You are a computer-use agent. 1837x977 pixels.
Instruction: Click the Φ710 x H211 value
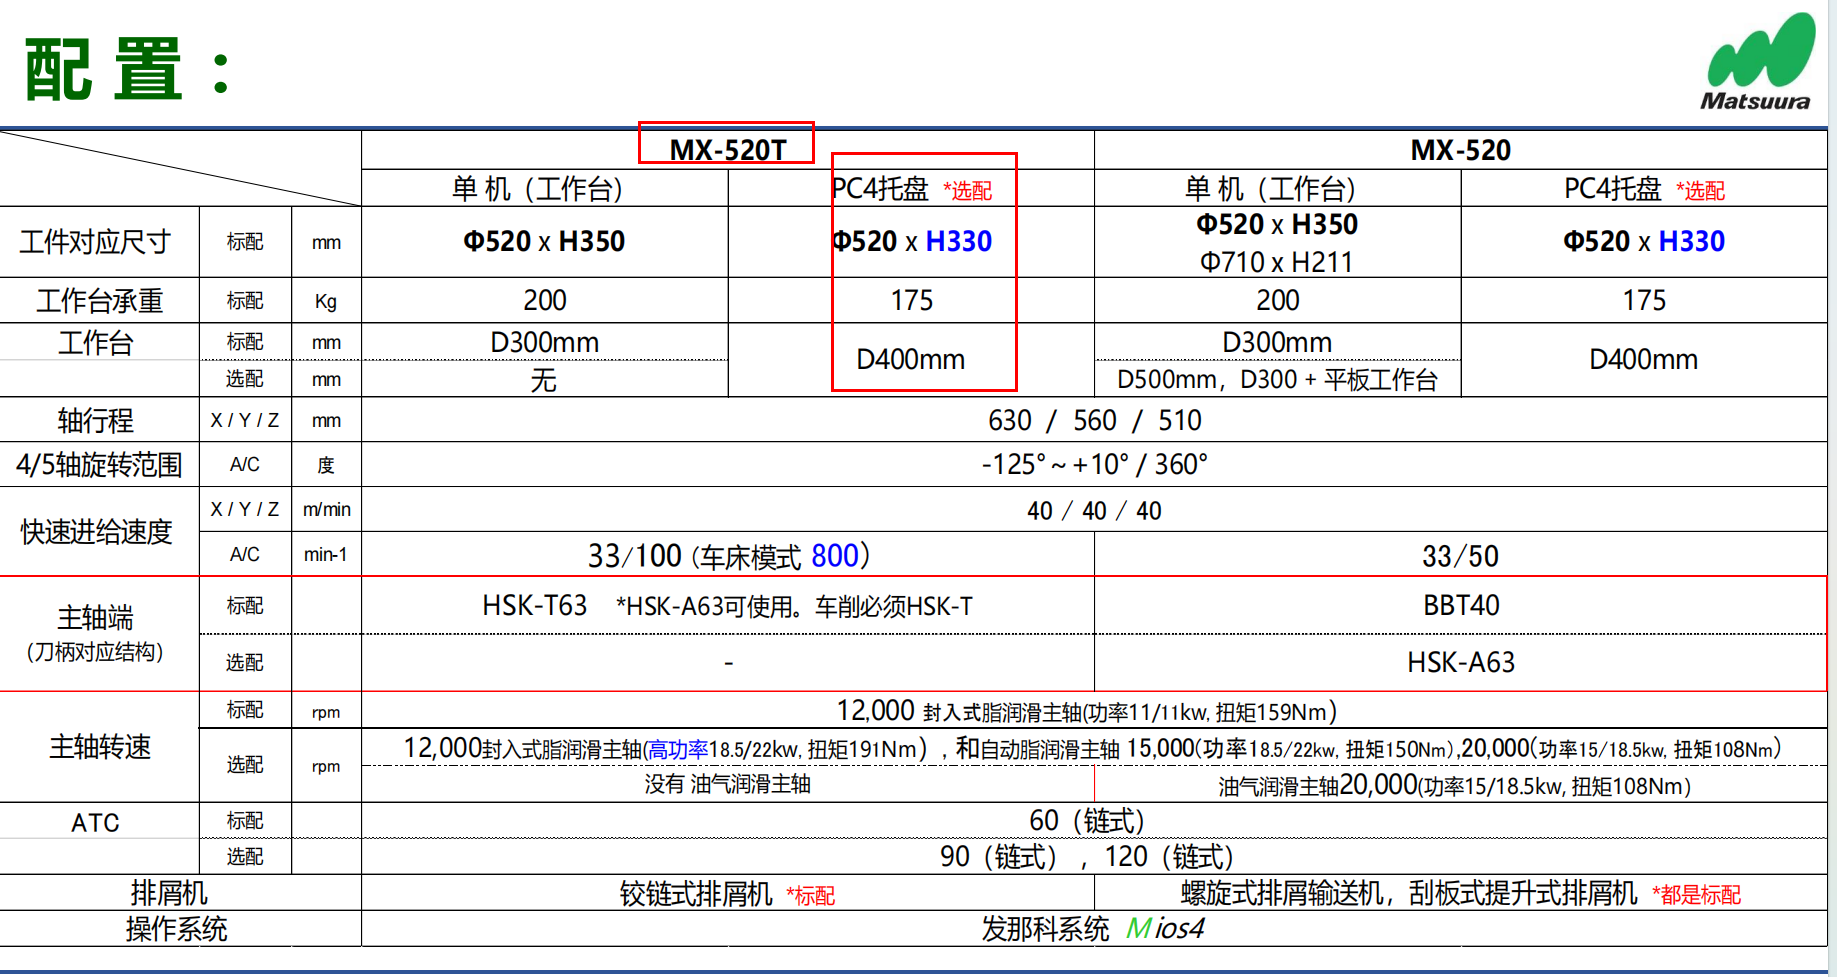pos(1277,262)
